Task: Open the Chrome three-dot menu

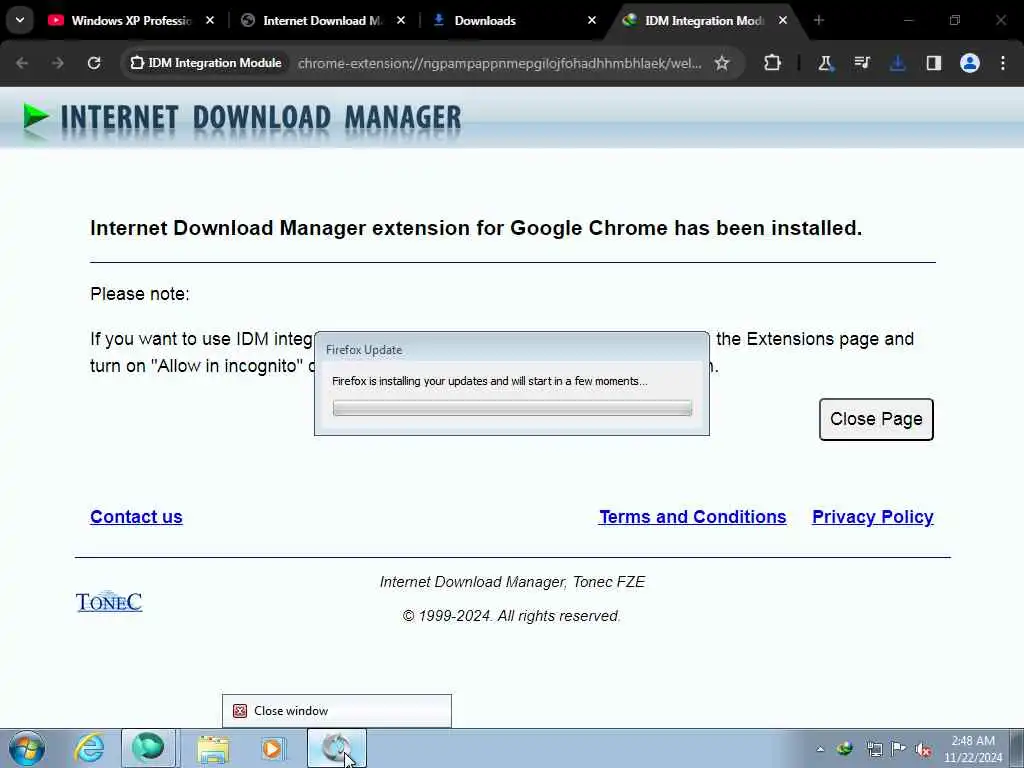Action: [x=1003, y=63]
